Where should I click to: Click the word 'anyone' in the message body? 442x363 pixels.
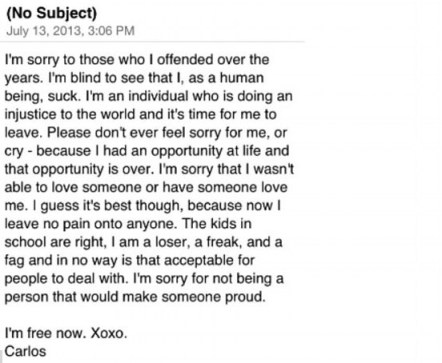pos(152,224)
